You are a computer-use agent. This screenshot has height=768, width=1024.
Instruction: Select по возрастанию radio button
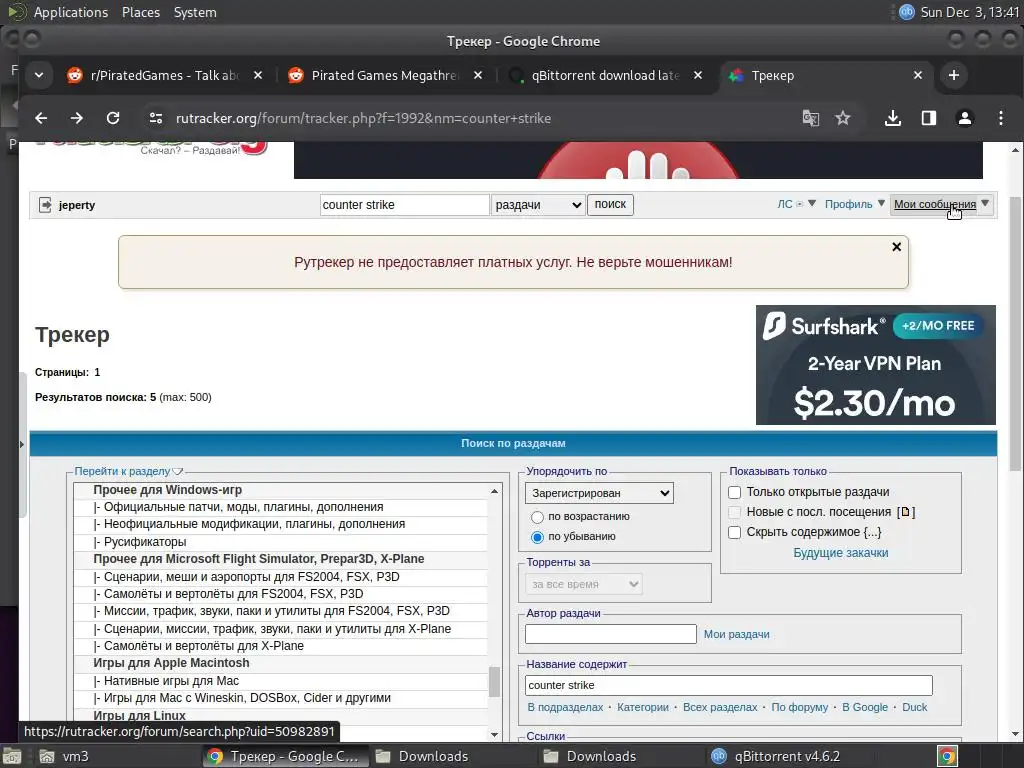tap(537, 517)
